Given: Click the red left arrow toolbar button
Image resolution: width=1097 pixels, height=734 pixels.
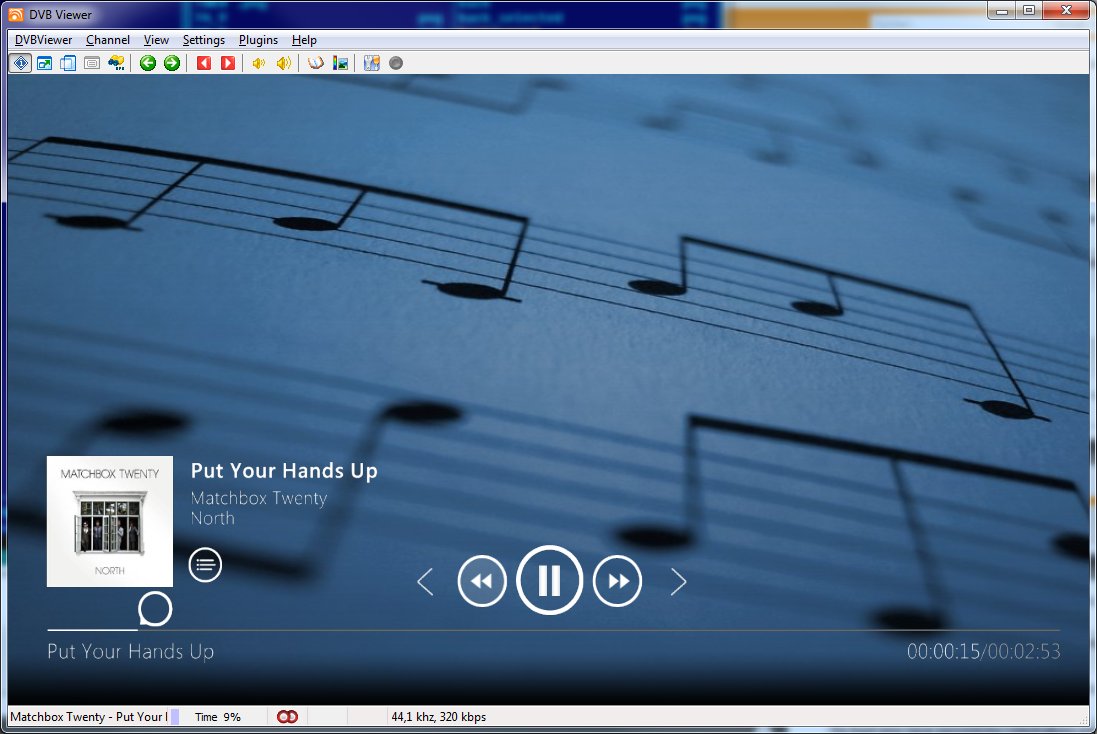Looking at the screenshot, I should click(x=204, y=64).
